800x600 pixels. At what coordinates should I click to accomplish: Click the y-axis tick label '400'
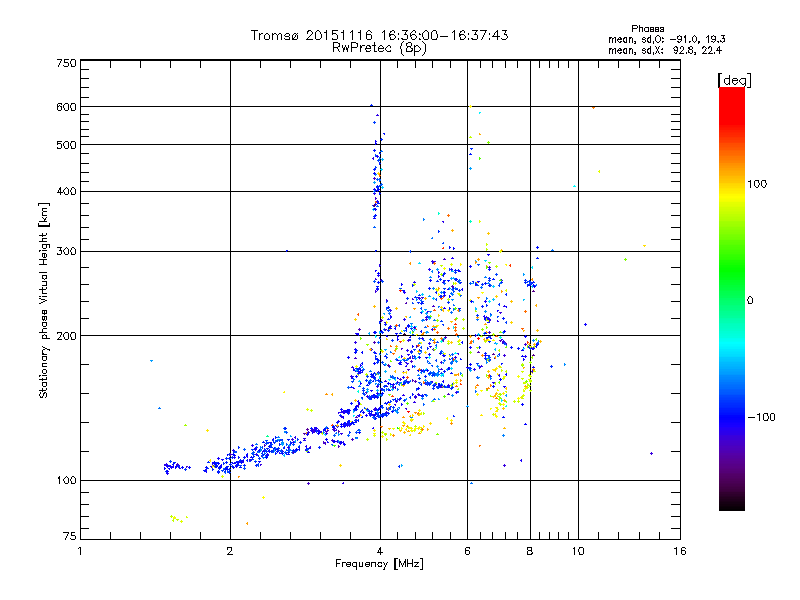[66, 192]
